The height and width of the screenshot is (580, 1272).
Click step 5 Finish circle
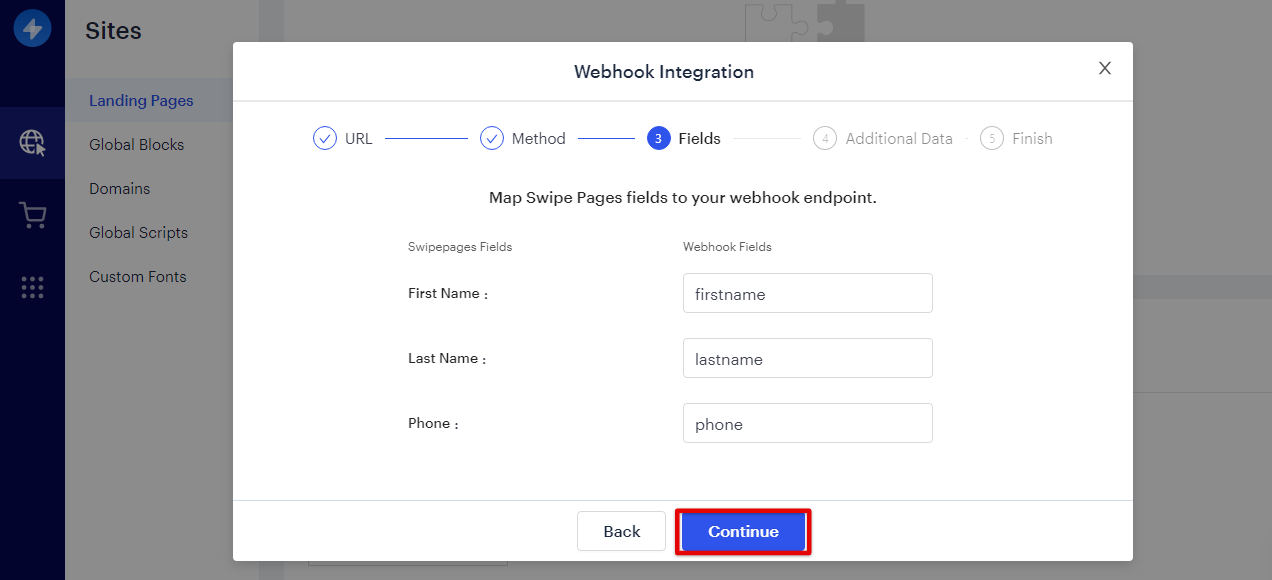point(991,138)
